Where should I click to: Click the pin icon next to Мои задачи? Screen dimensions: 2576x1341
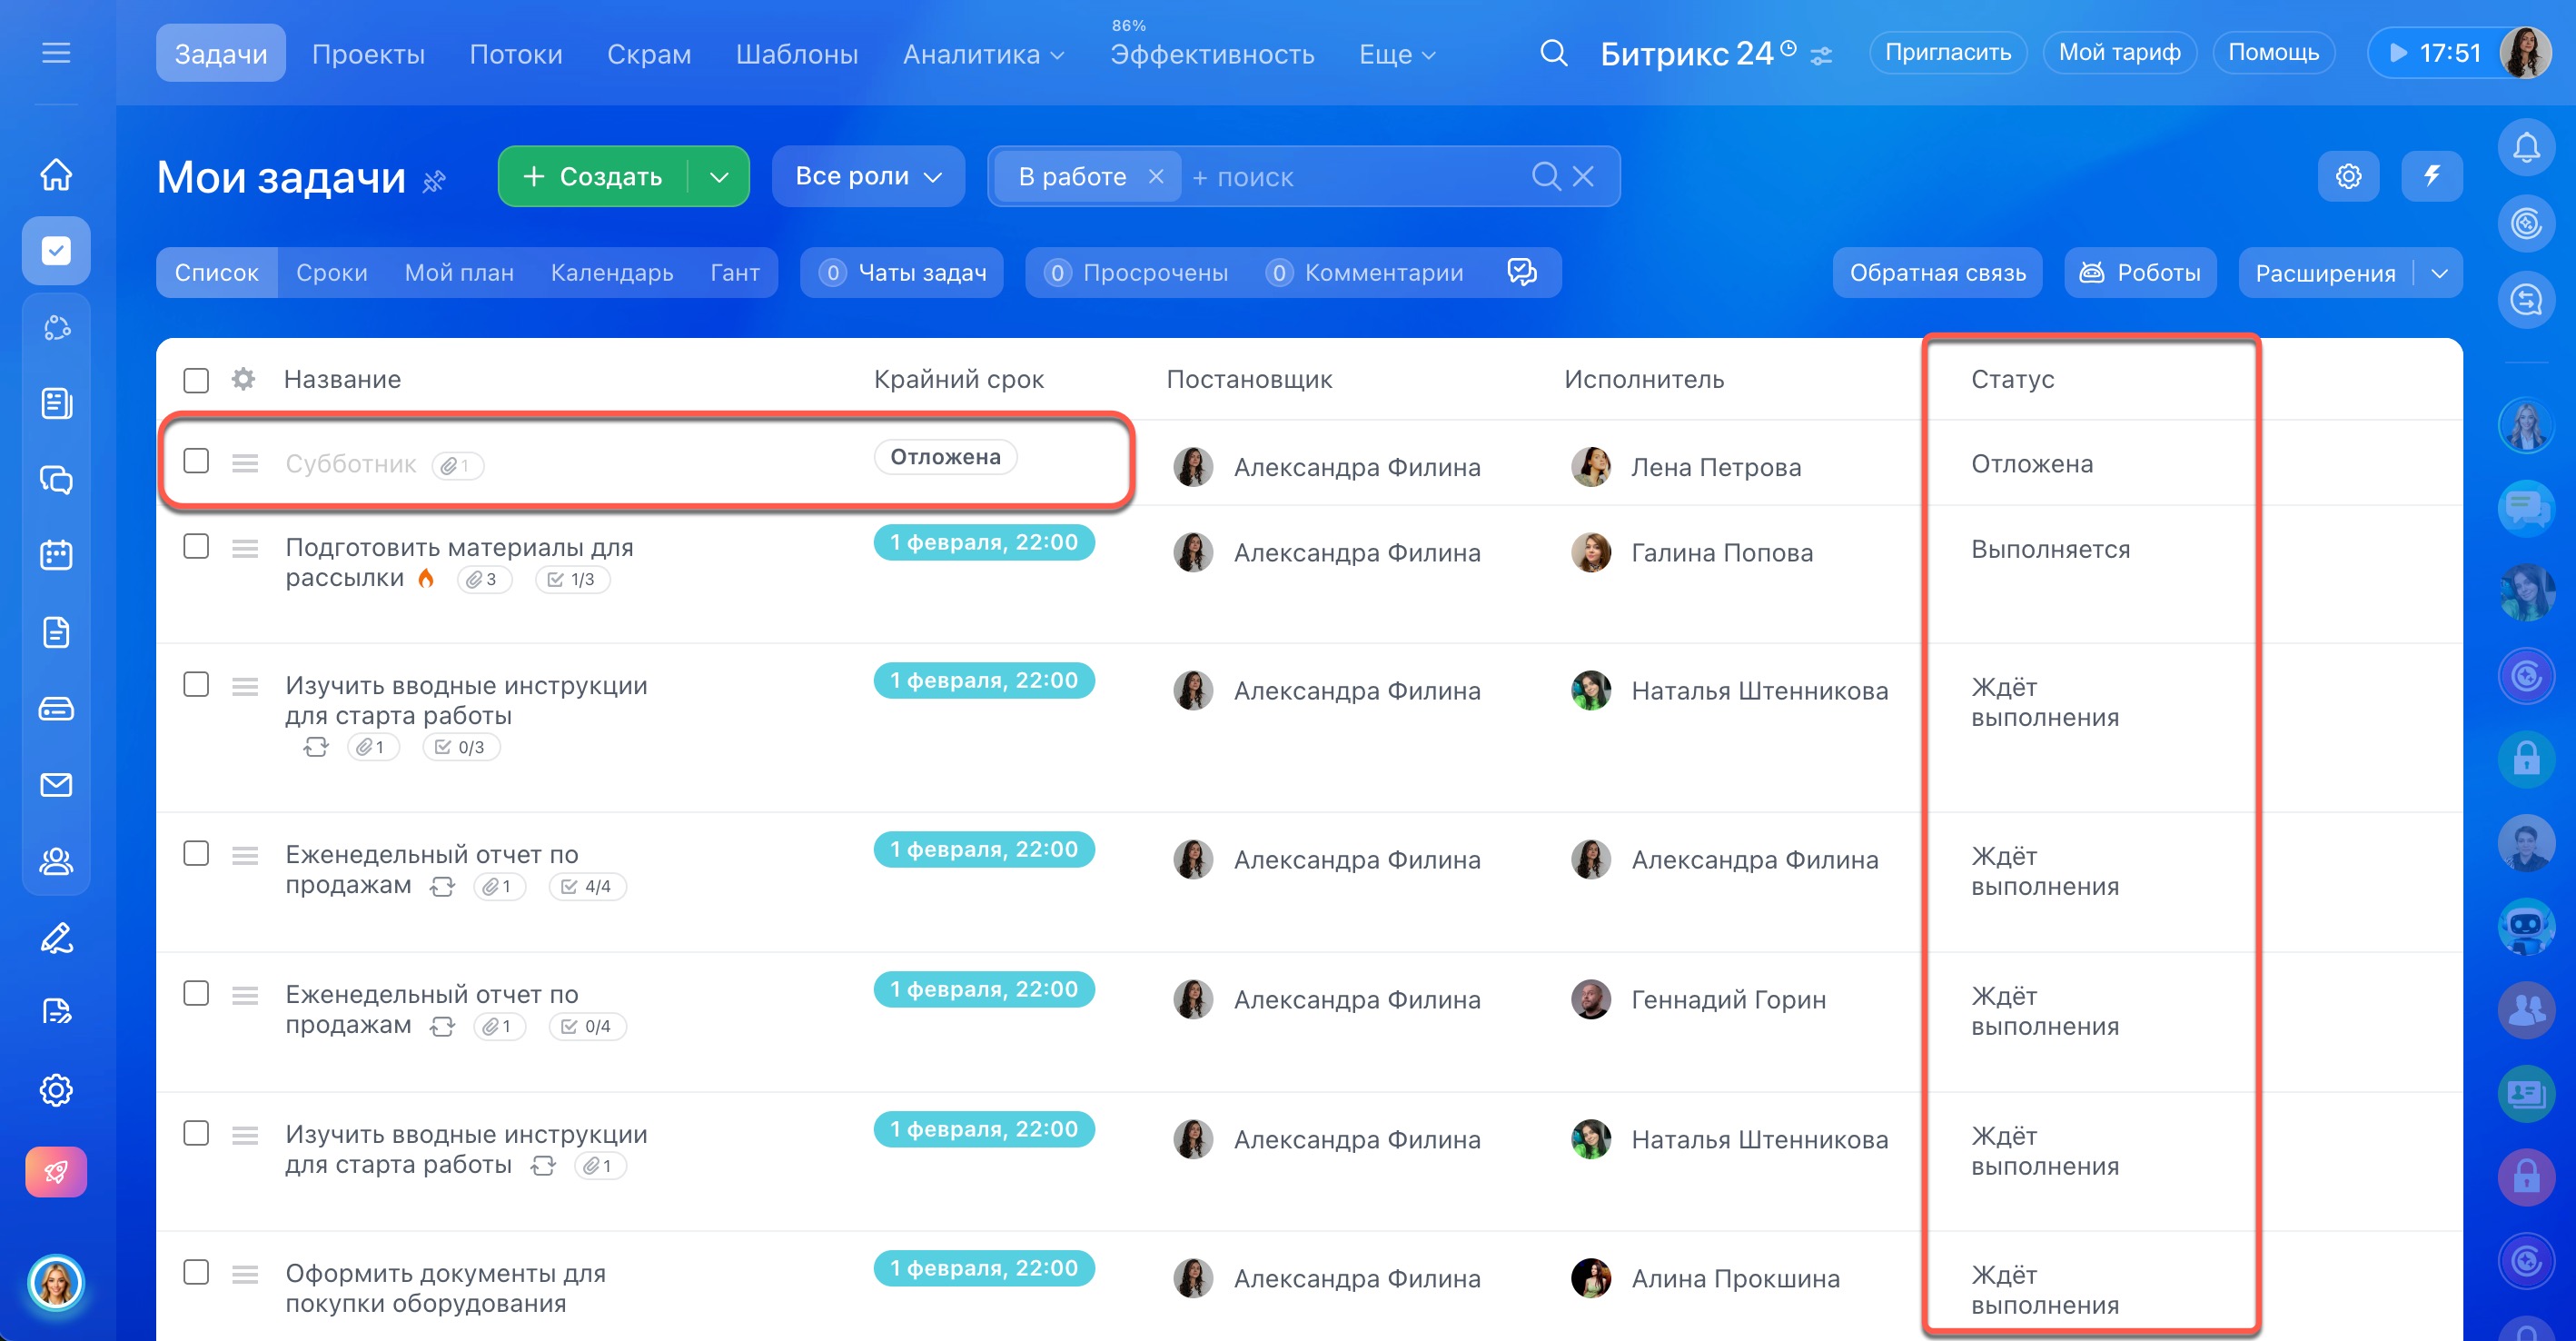coord(434,181)
